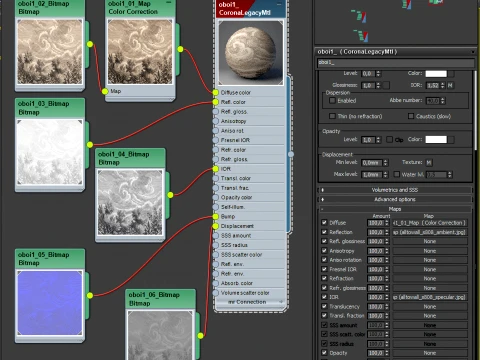
Task: Click the Anisotropy input socket
Action: [x=216, y=121]
